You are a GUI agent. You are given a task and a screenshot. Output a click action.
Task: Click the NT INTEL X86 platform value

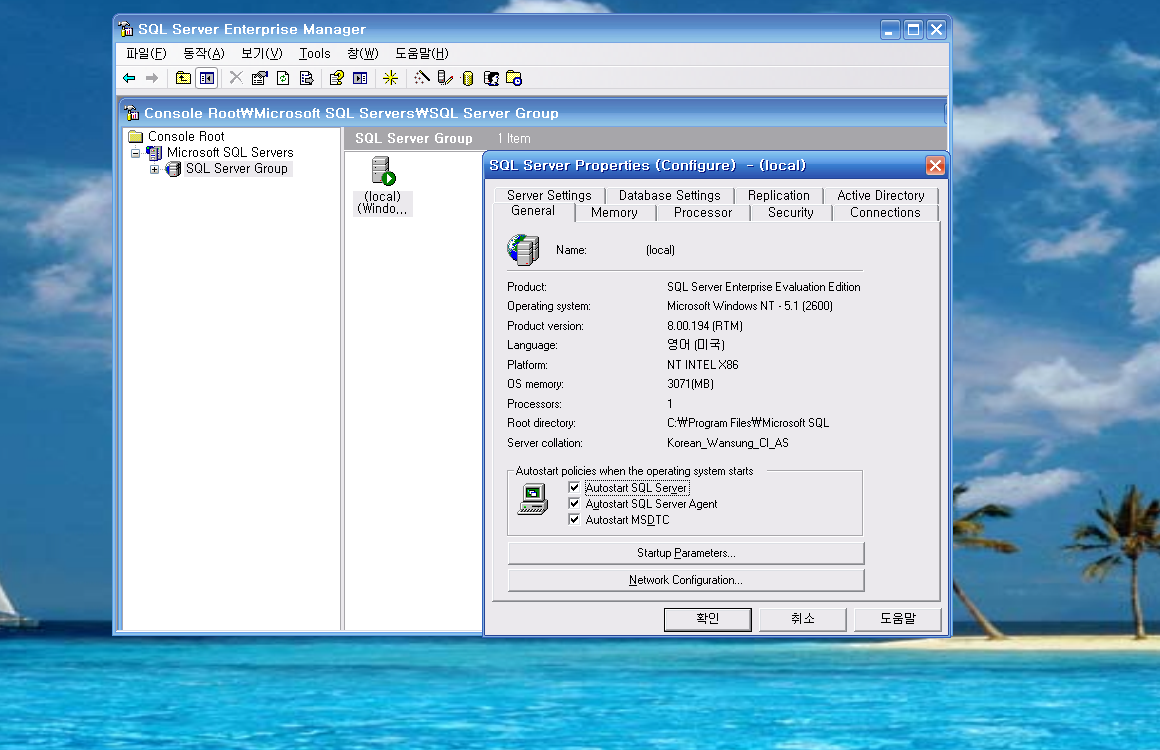(x=703, y=365)
